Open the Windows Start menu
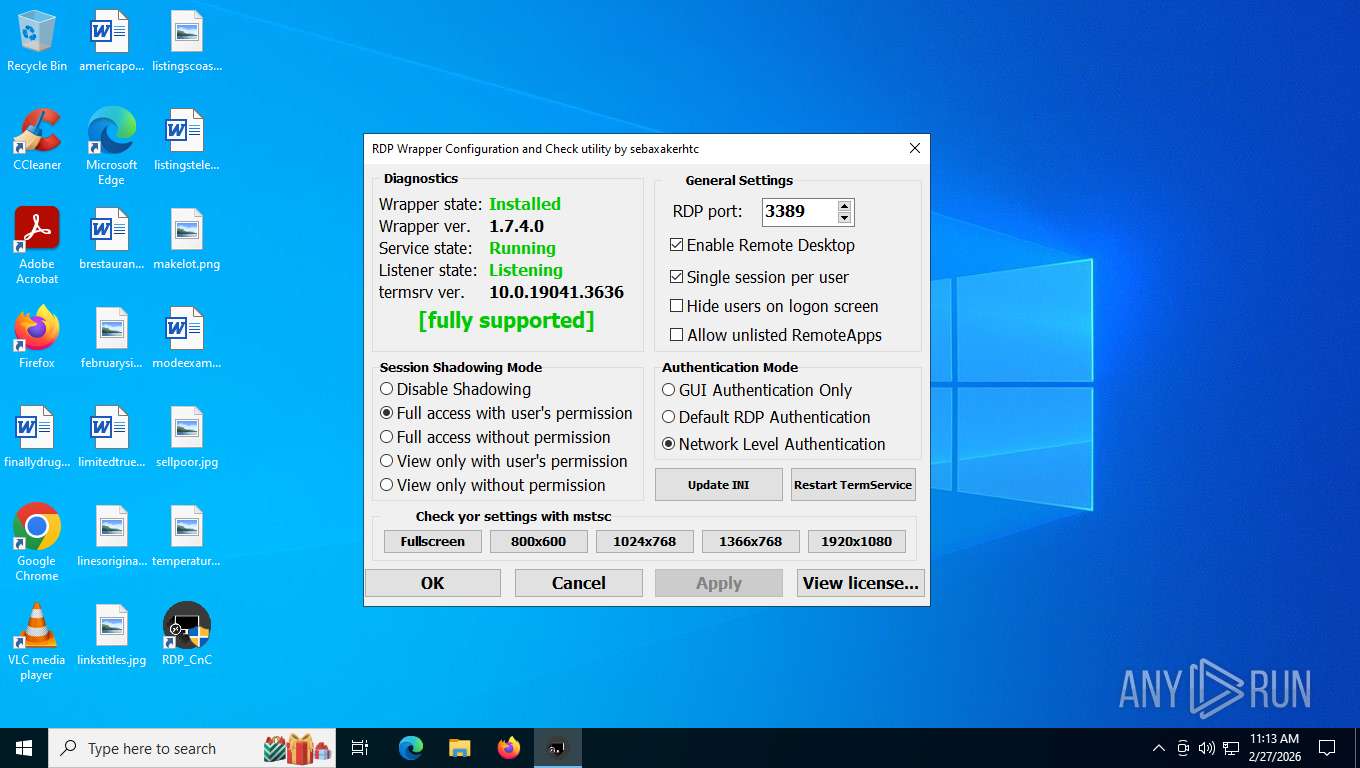The width and height of the screenshot is (1360, 768). [x=24, y=748]
